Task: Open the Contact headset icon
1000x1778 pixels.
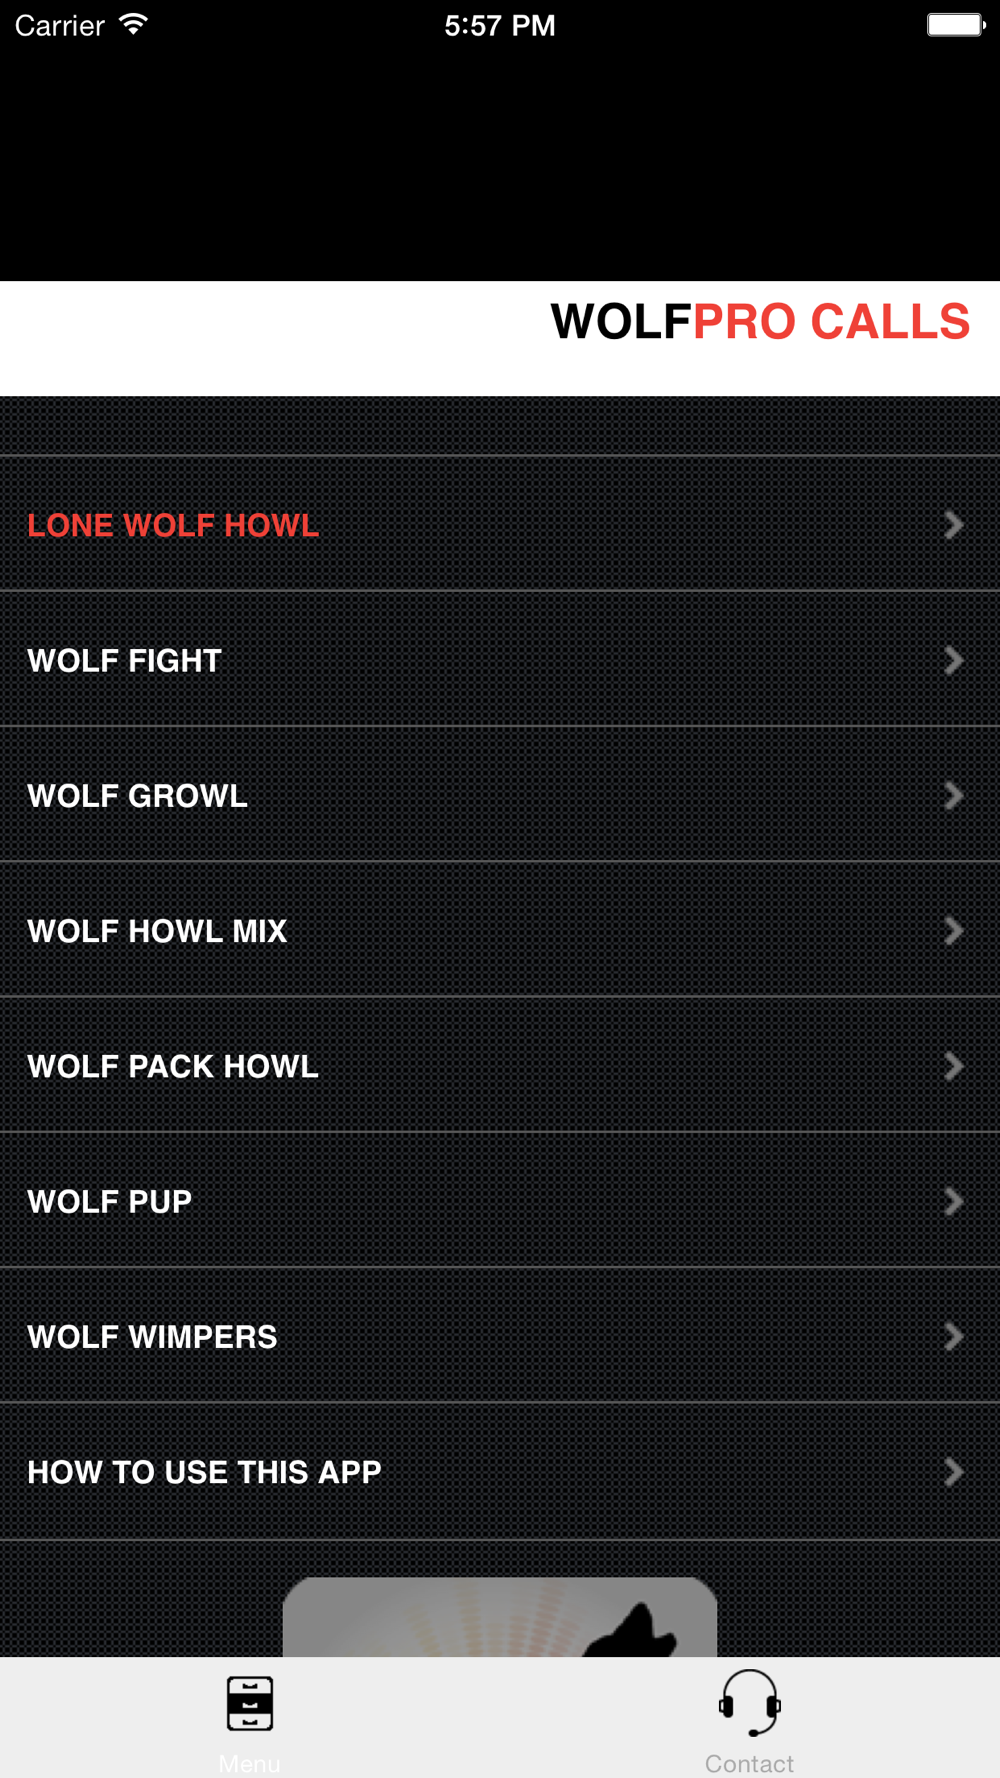Action: coord(749,1703)
